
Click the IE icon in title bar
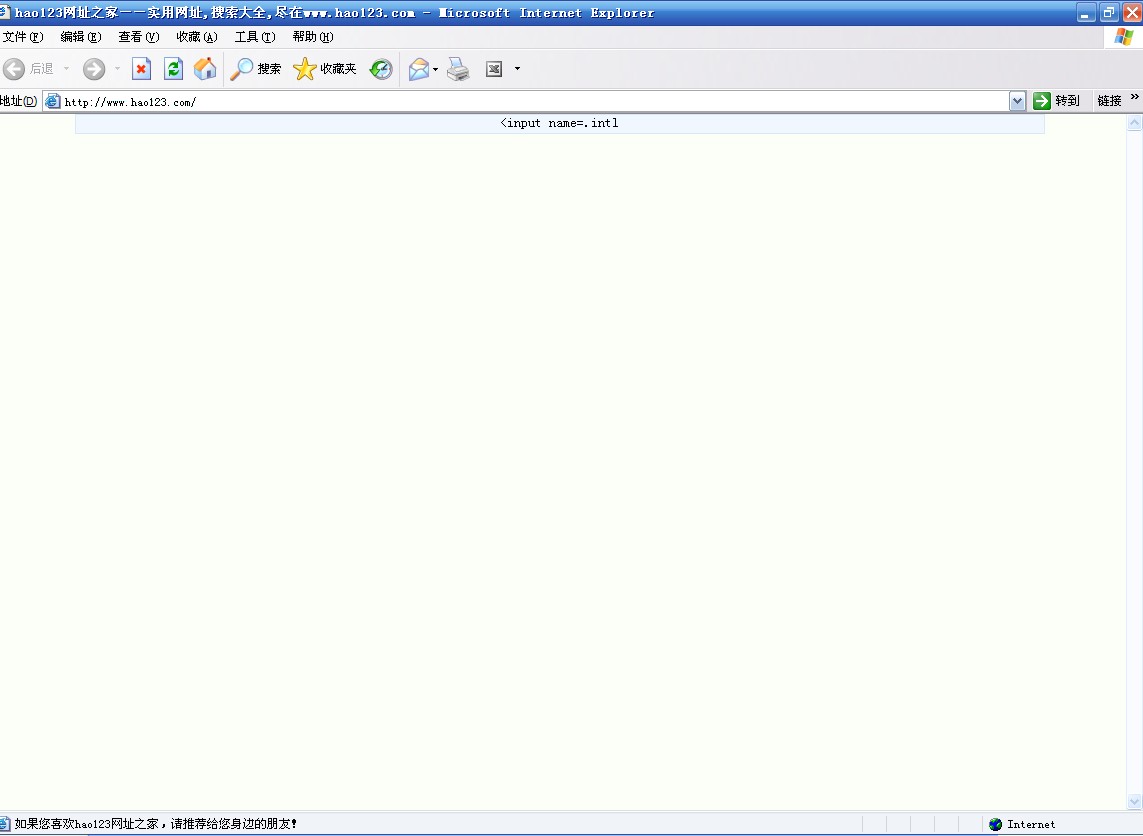[4, 12]
